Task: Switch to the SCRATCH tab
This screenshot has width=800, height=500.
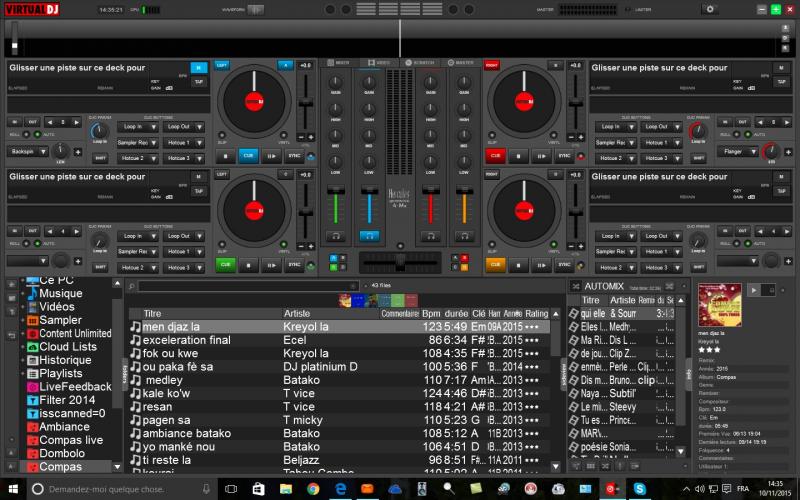Action: [422, 62]
